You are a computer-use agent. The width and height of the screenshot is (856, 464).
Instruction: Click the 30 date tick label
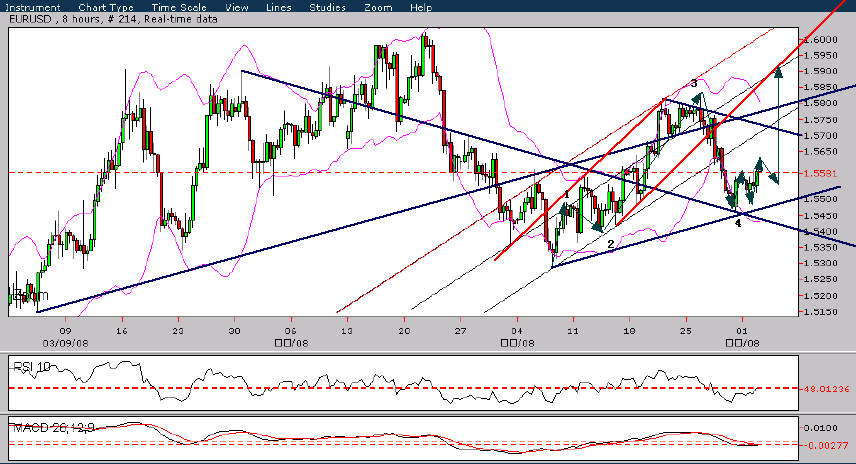235,331
